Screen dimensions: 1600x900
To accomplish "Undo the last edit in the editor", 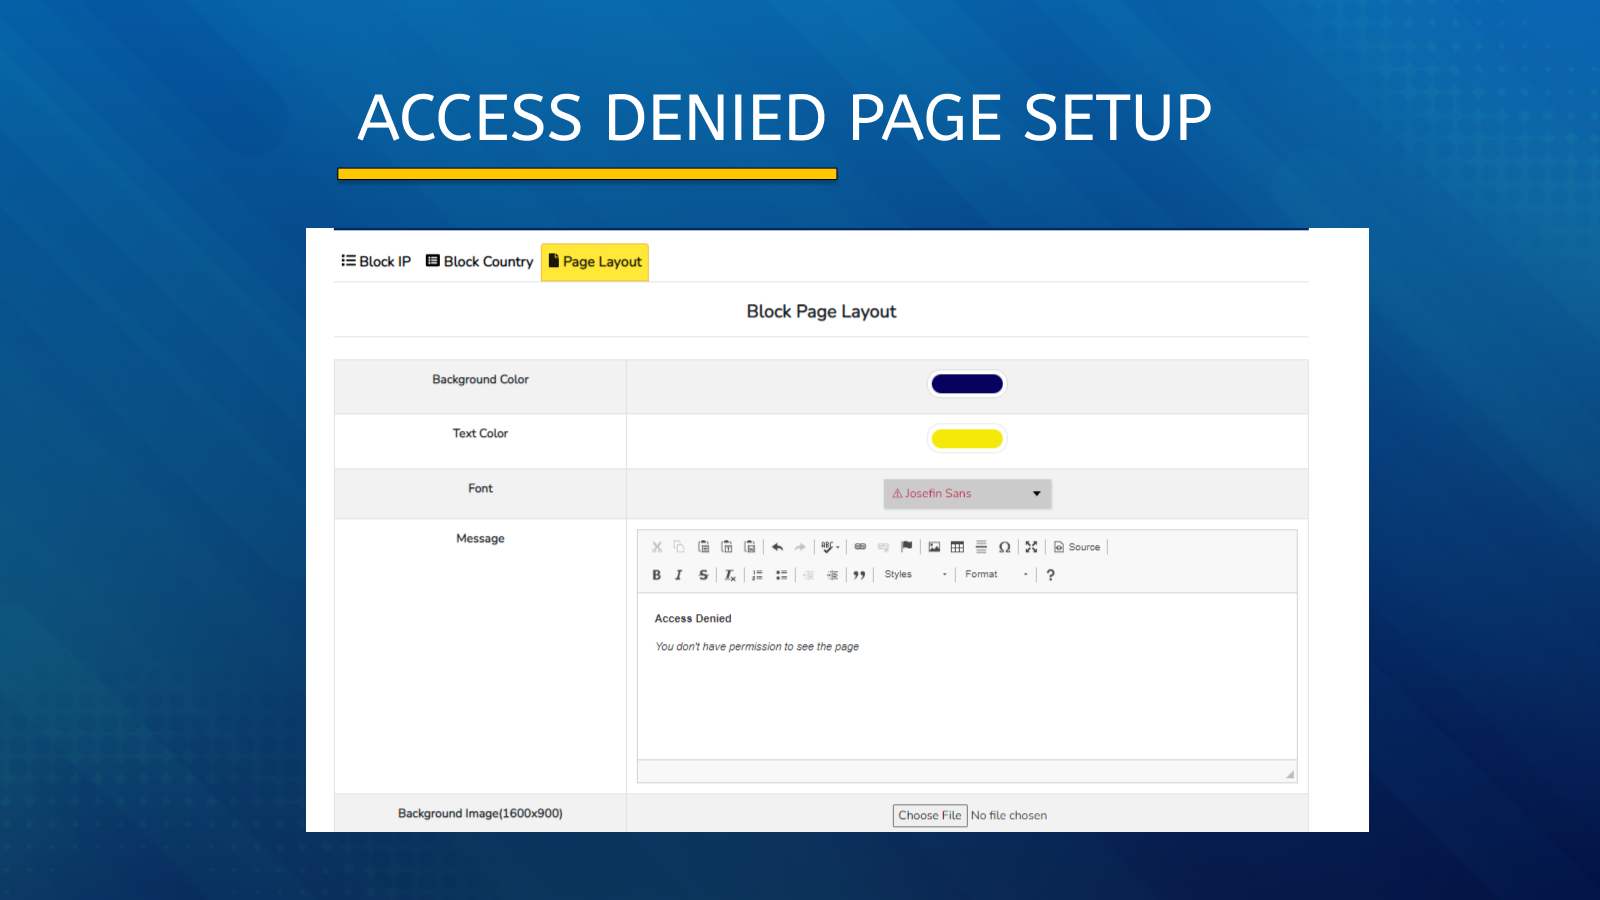I will (x=776, y=547).
